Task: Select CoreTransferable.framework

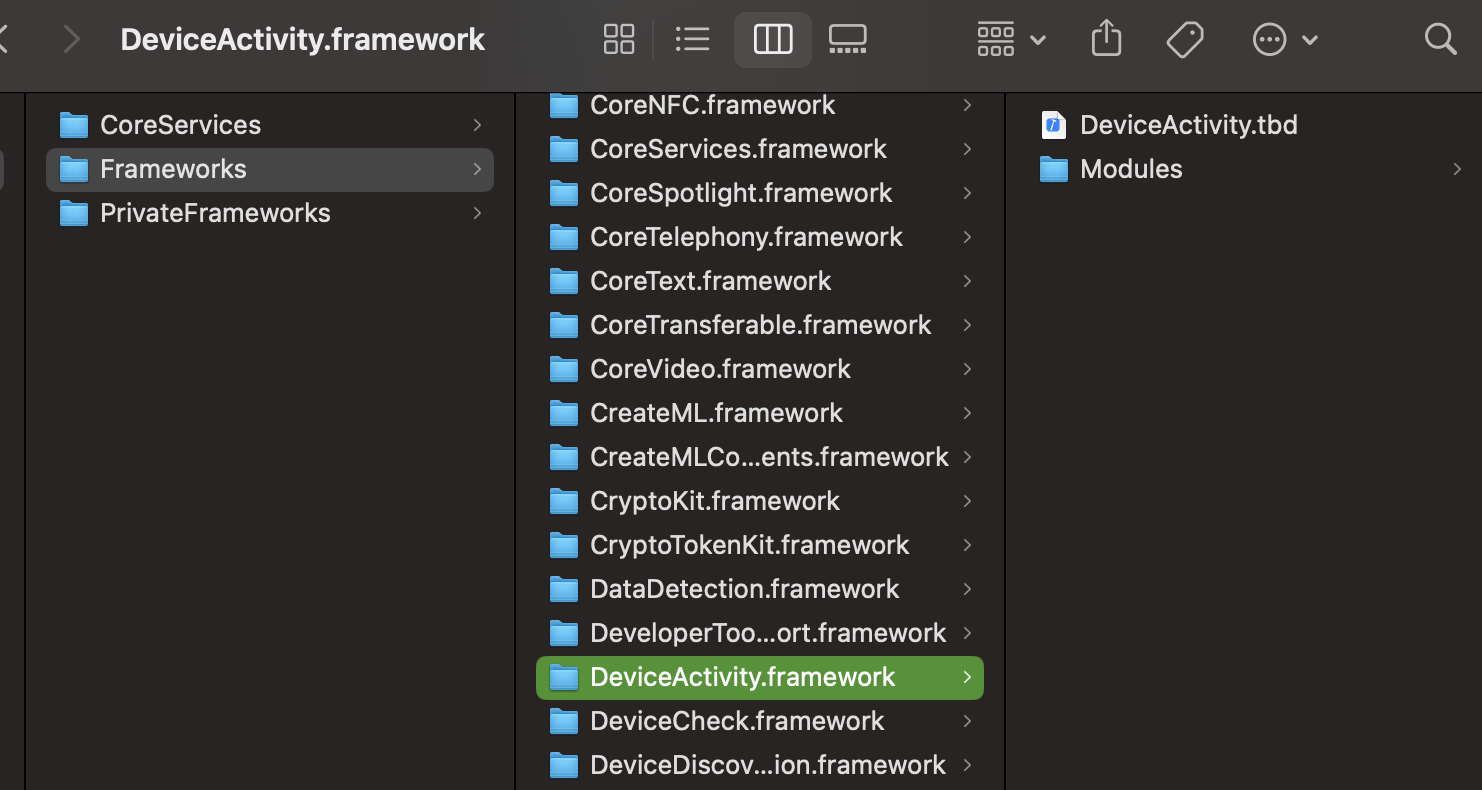Action: [760, 325]
